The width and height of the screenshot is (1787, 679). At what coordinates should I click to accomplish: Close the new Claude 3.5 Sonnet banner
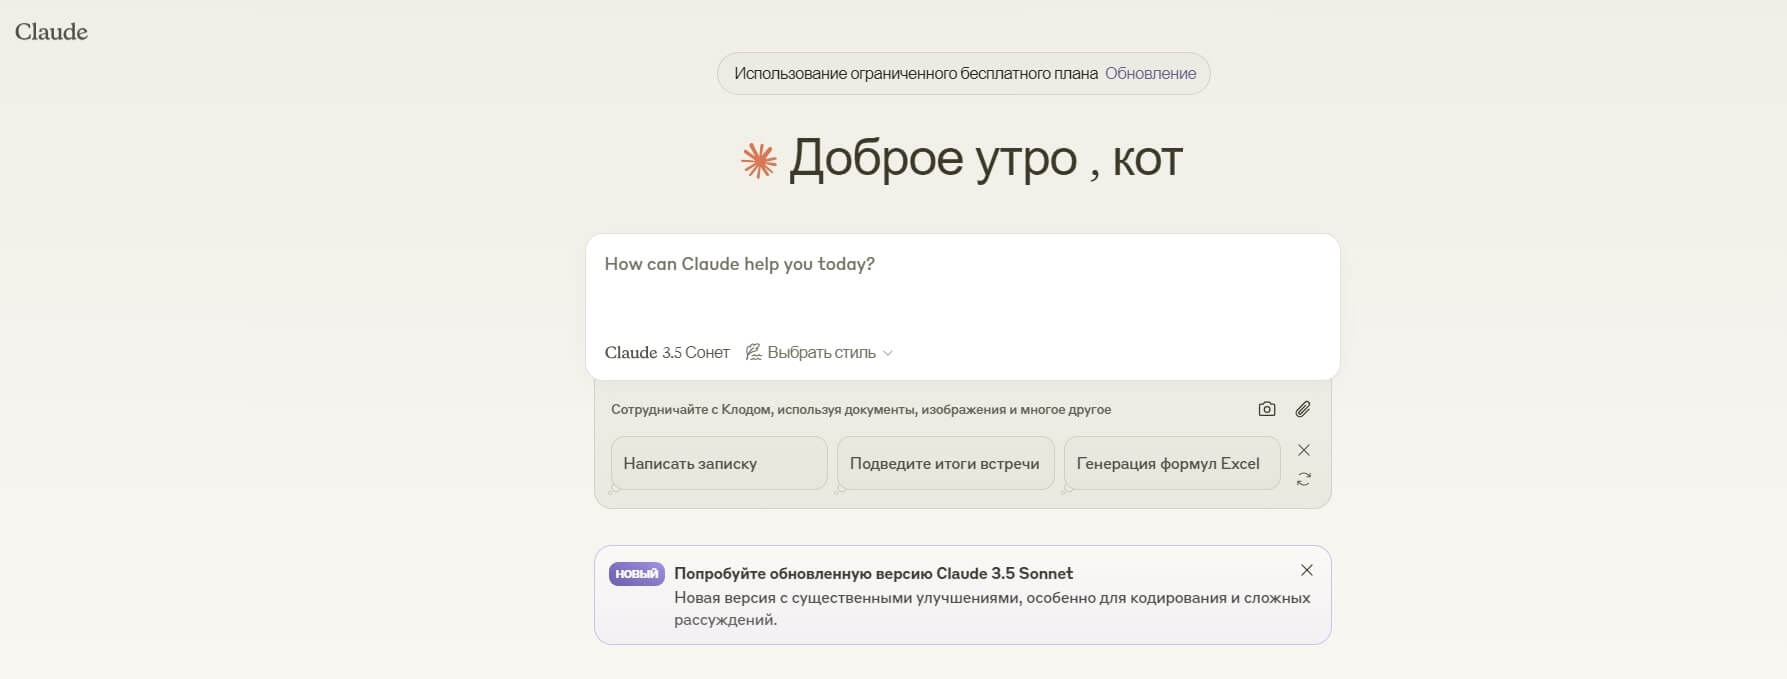(x=1307, y=570)
